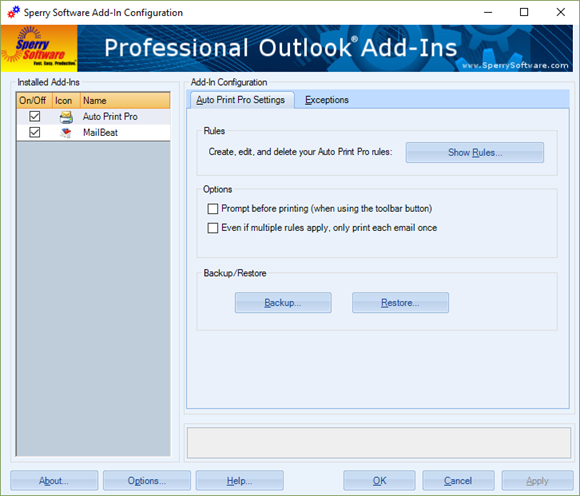Image resolution: width=580 pixels, height=496 pixels.
Task: Select the Auto Print Pro row name
Action: point(110,117)
